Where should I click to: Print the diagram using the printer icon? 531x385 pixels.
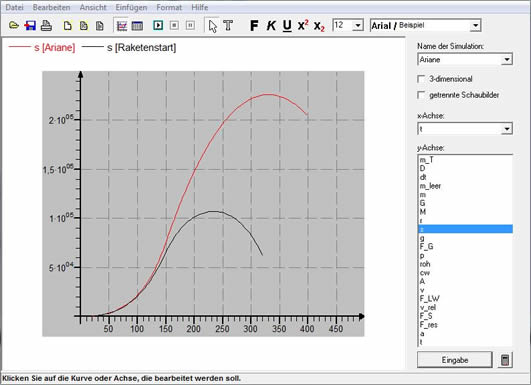(46, 25)
